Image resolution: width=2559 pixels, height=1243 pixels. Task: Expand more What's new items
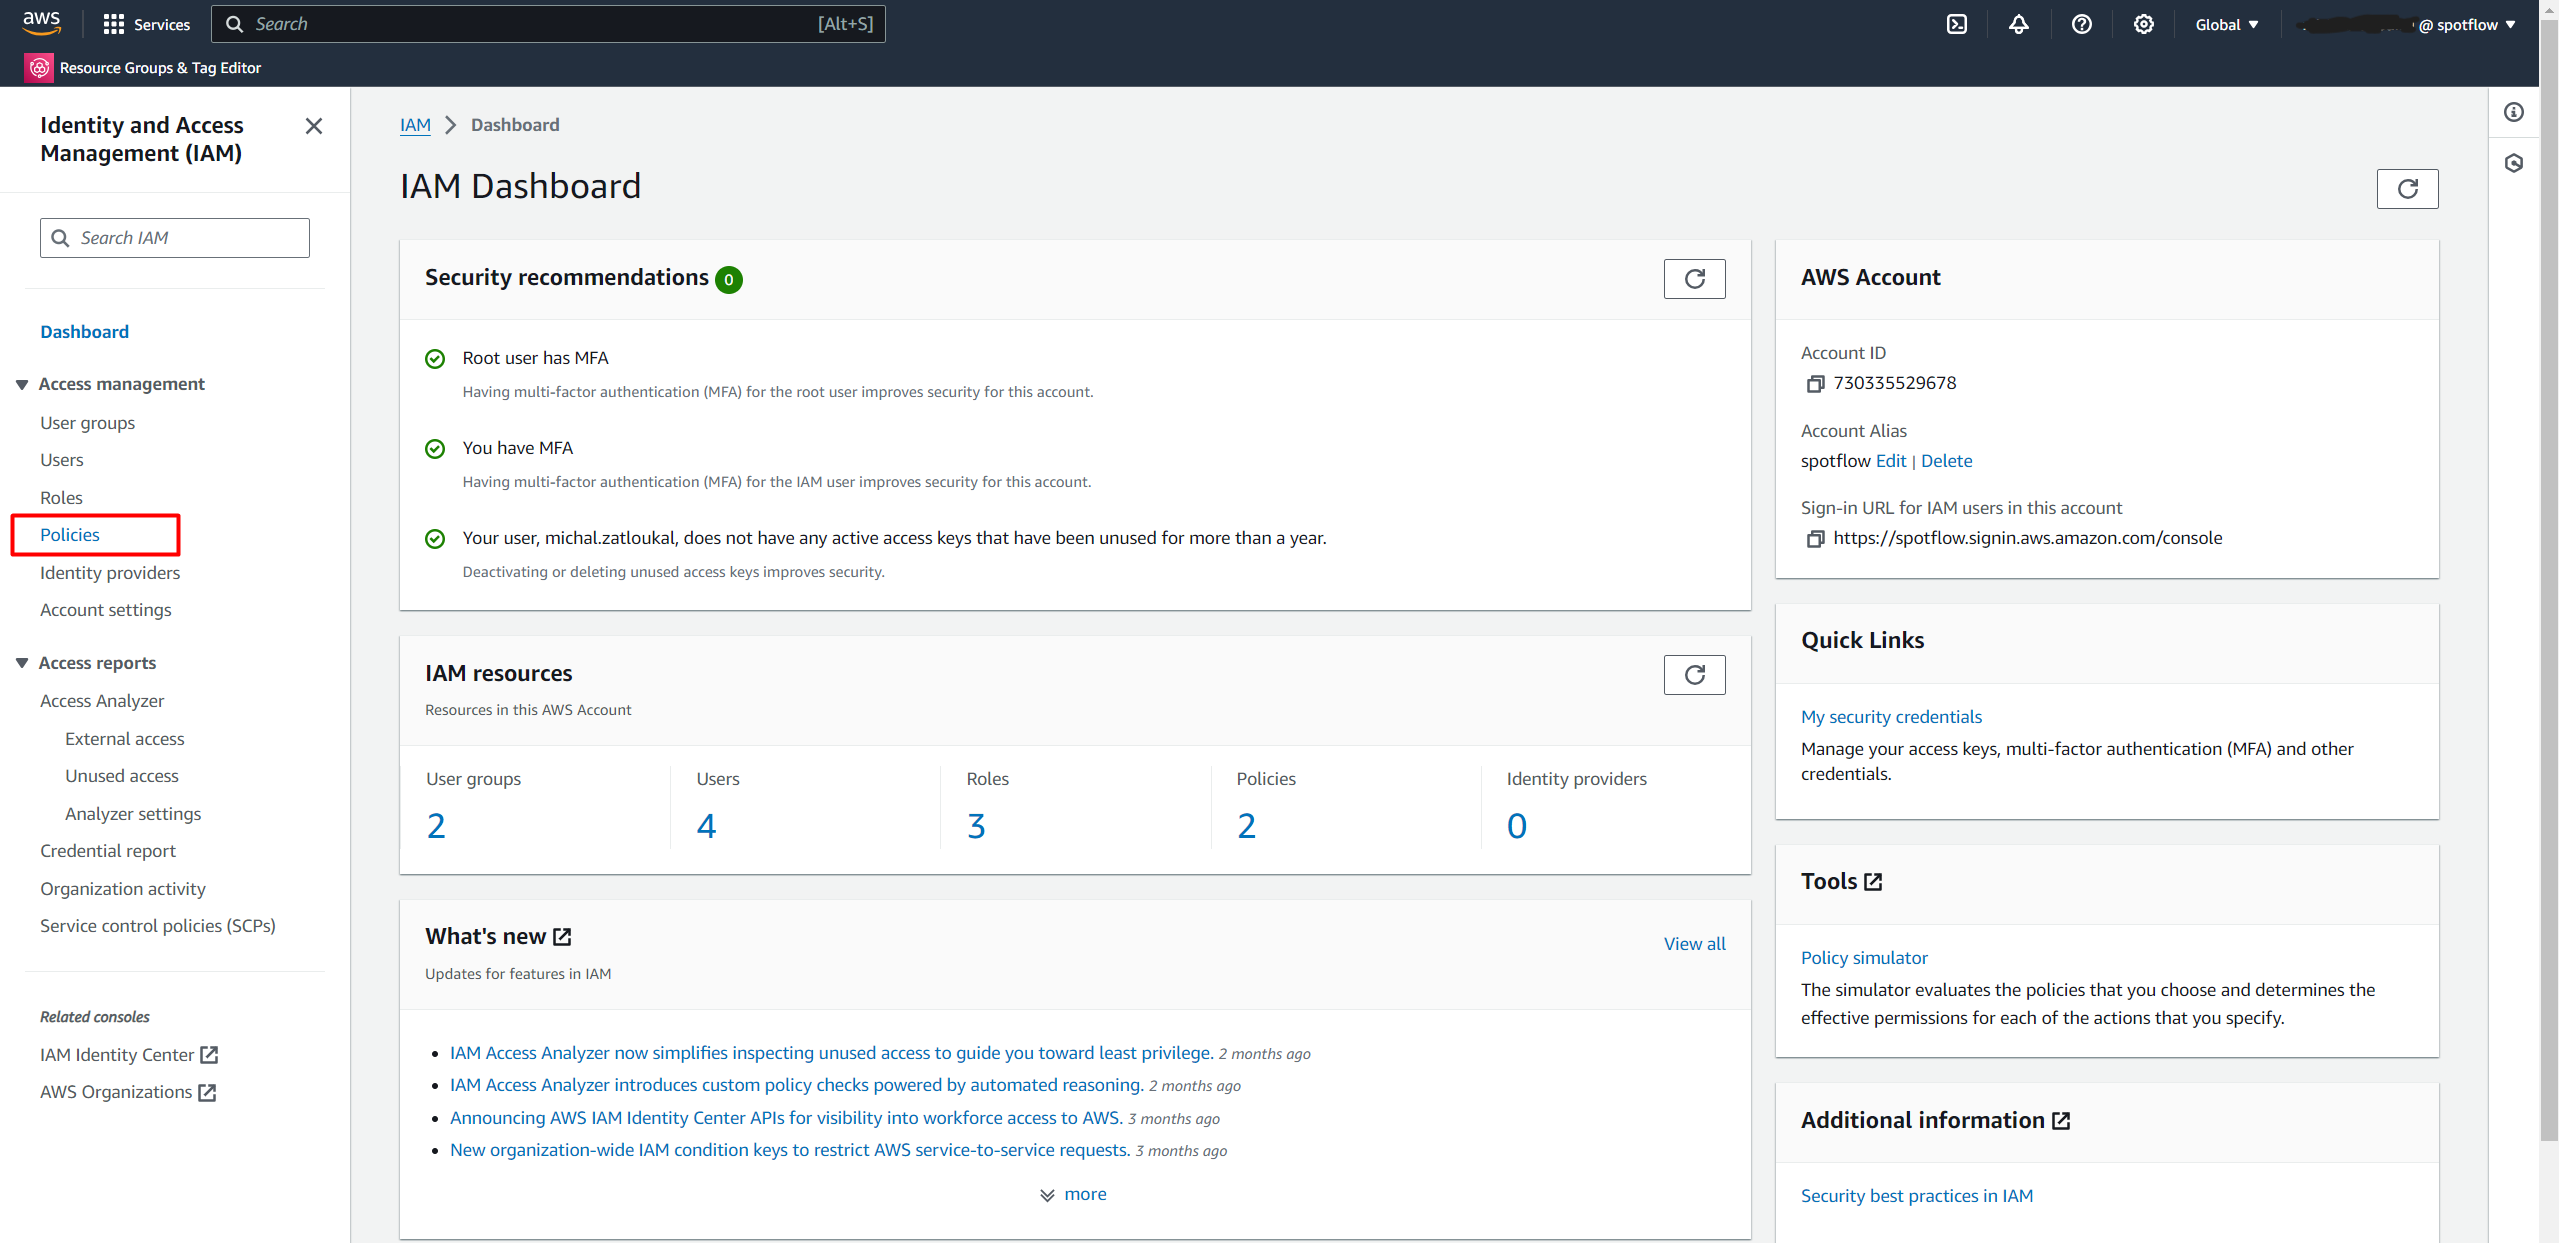click(1073, 1195)
